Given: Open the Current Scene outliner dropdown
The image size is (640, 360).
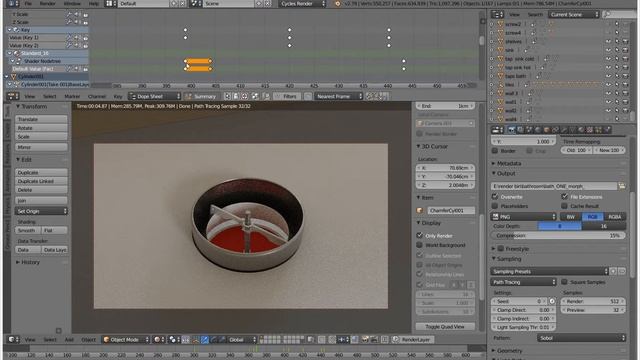Looking at the screenshot, I should pyautogui.click(x=573, y=14).
